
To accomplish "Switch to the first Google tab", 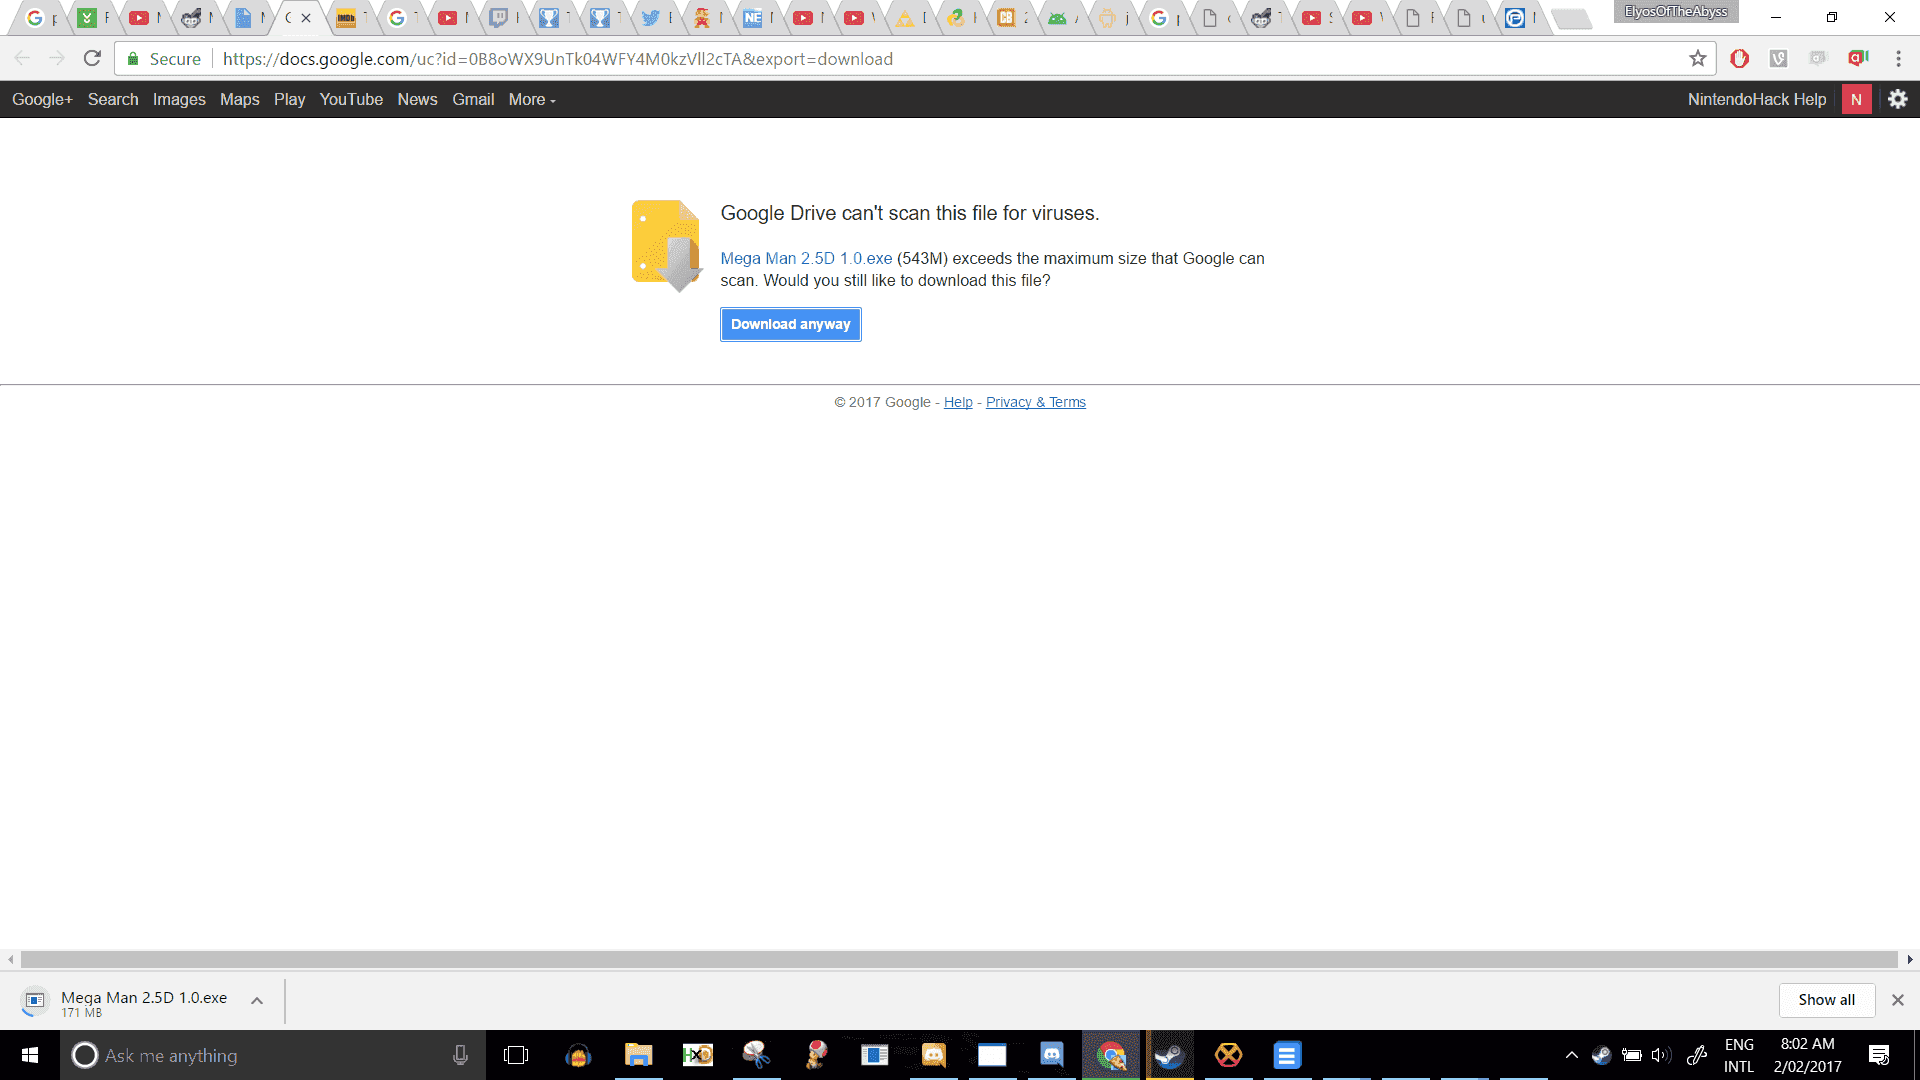I will click(x=39, y=18).
